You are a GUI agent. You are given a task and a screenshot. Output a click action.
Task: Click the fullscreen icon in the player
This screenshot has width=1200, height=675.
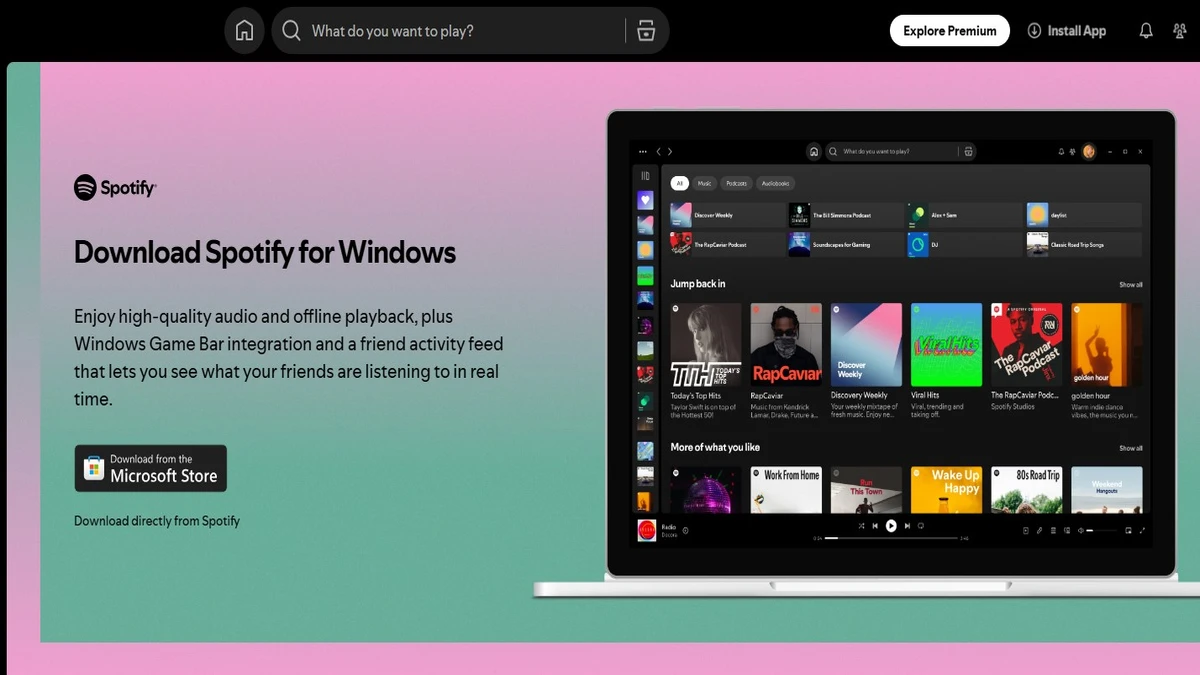(x=1143, y=530)
